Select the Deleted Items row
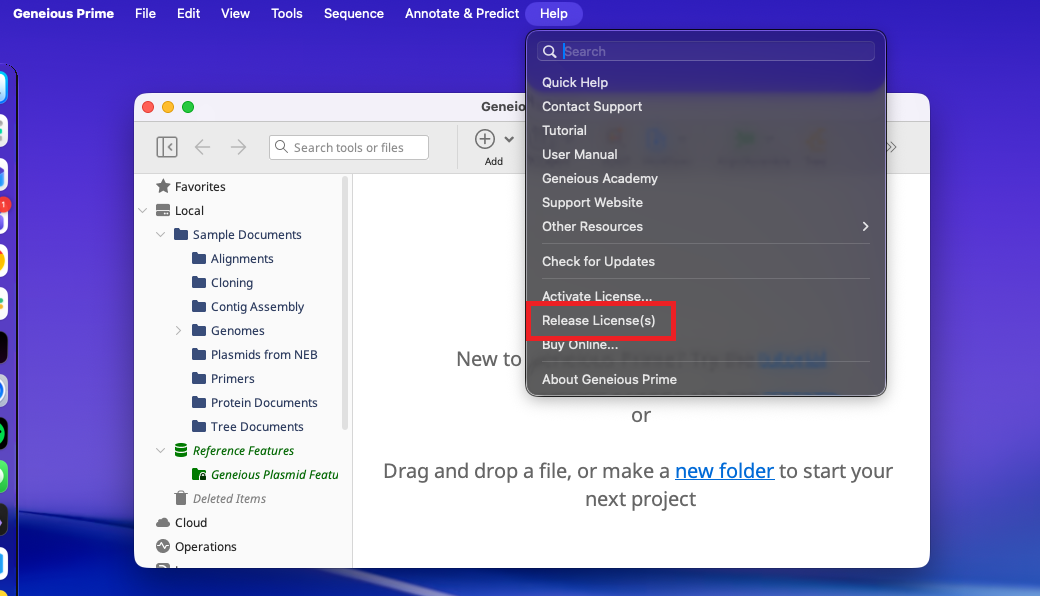The height and width of the screenshot is (596, 1040). (243, 499)
